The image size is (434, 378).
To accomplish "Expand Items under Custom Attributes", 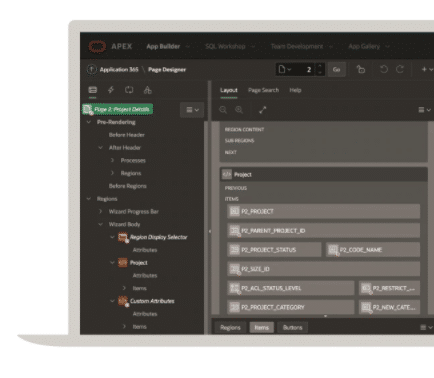I will (124, 326).
